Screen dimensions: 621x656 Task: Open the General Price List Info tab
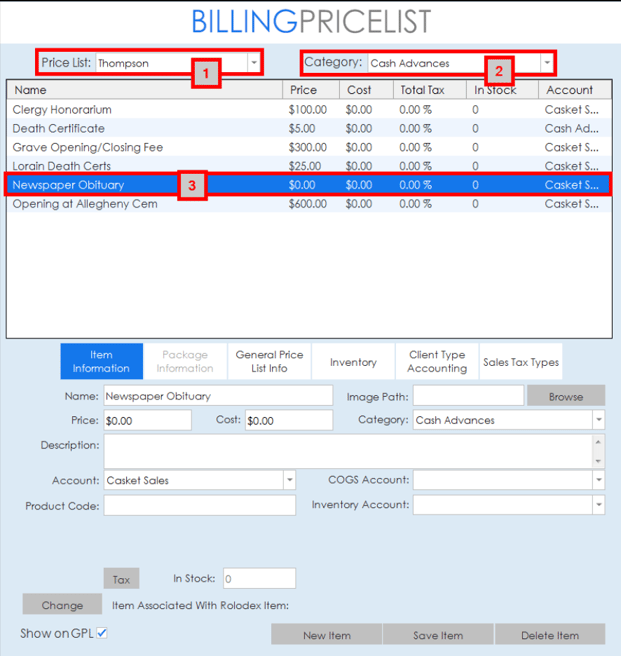pyautogui.click(x=269, y=361)
